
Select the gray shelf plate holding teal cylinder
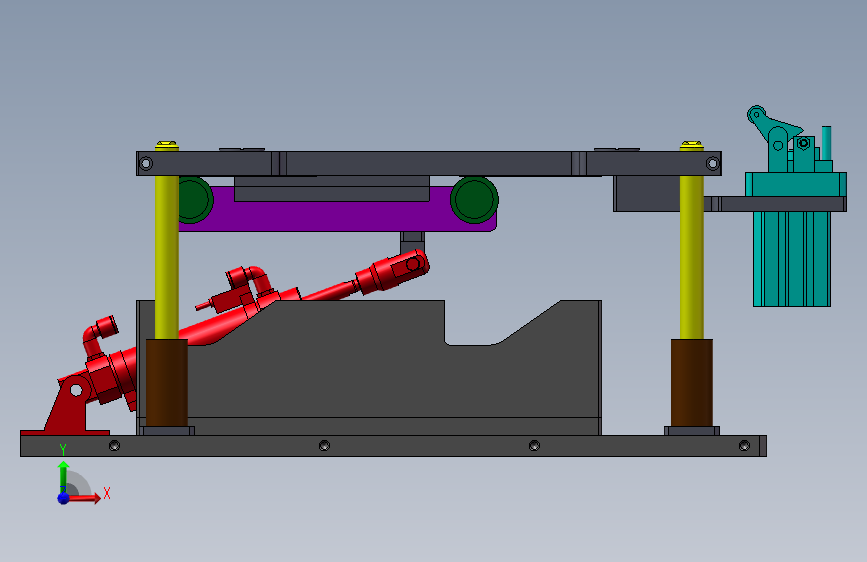click(774, 204)
